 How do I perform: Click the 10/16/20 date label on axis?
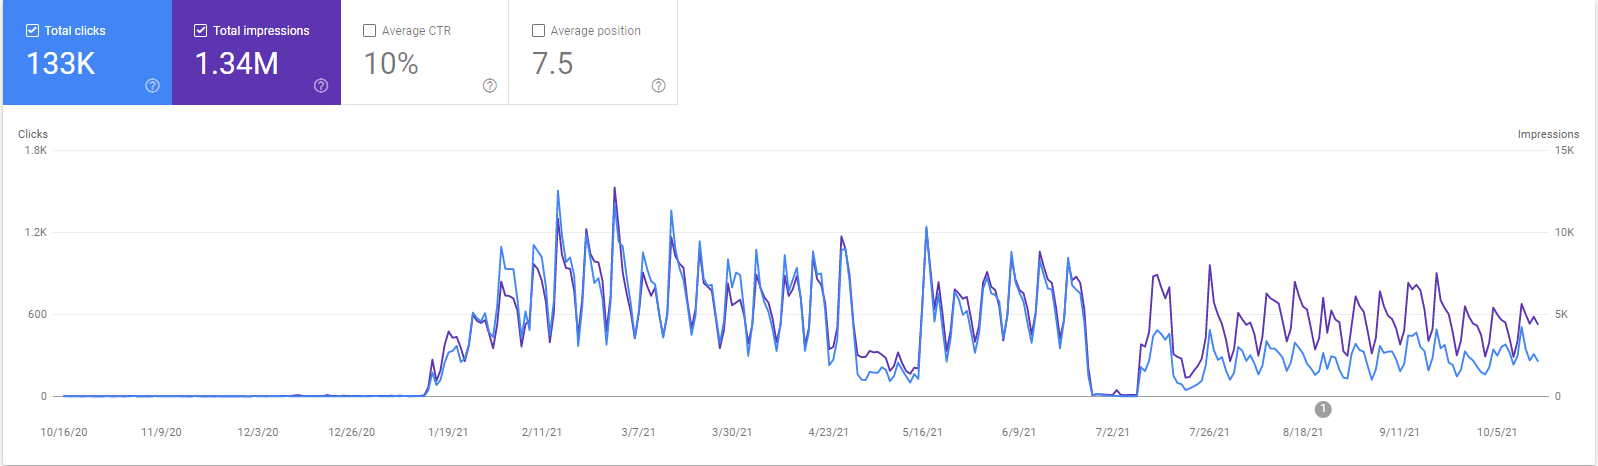64,432
